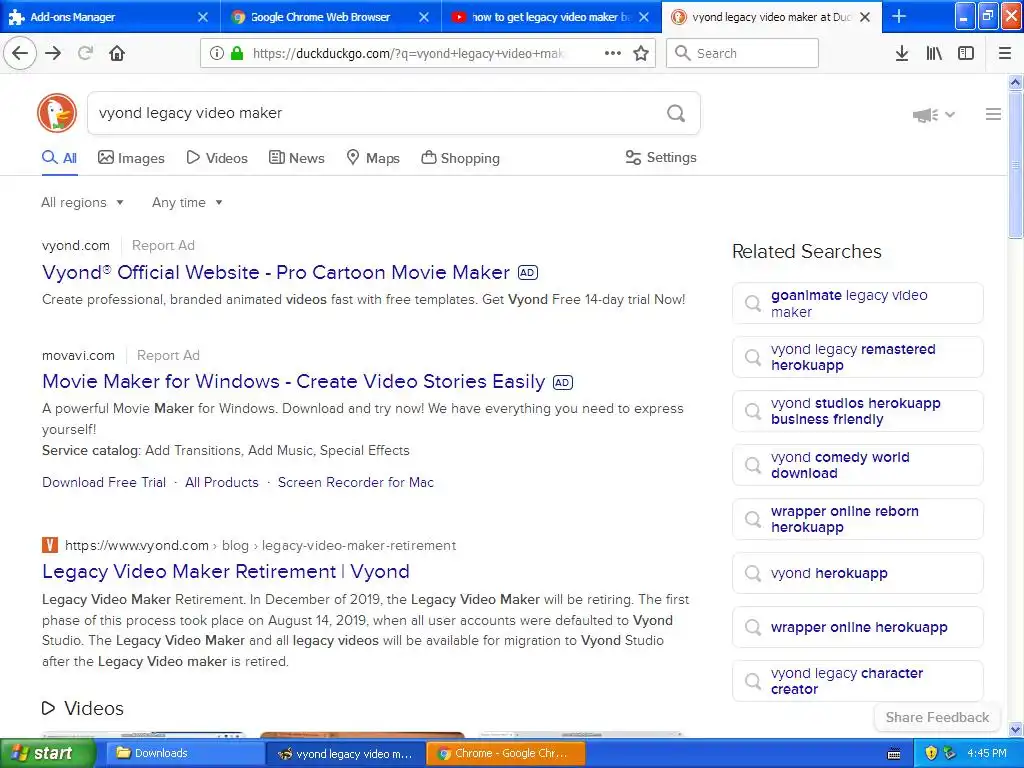Switch to the YouTube how to get legacy tab
The height and width of the screenshot is (768, 1024).
(x=551, y=16)
